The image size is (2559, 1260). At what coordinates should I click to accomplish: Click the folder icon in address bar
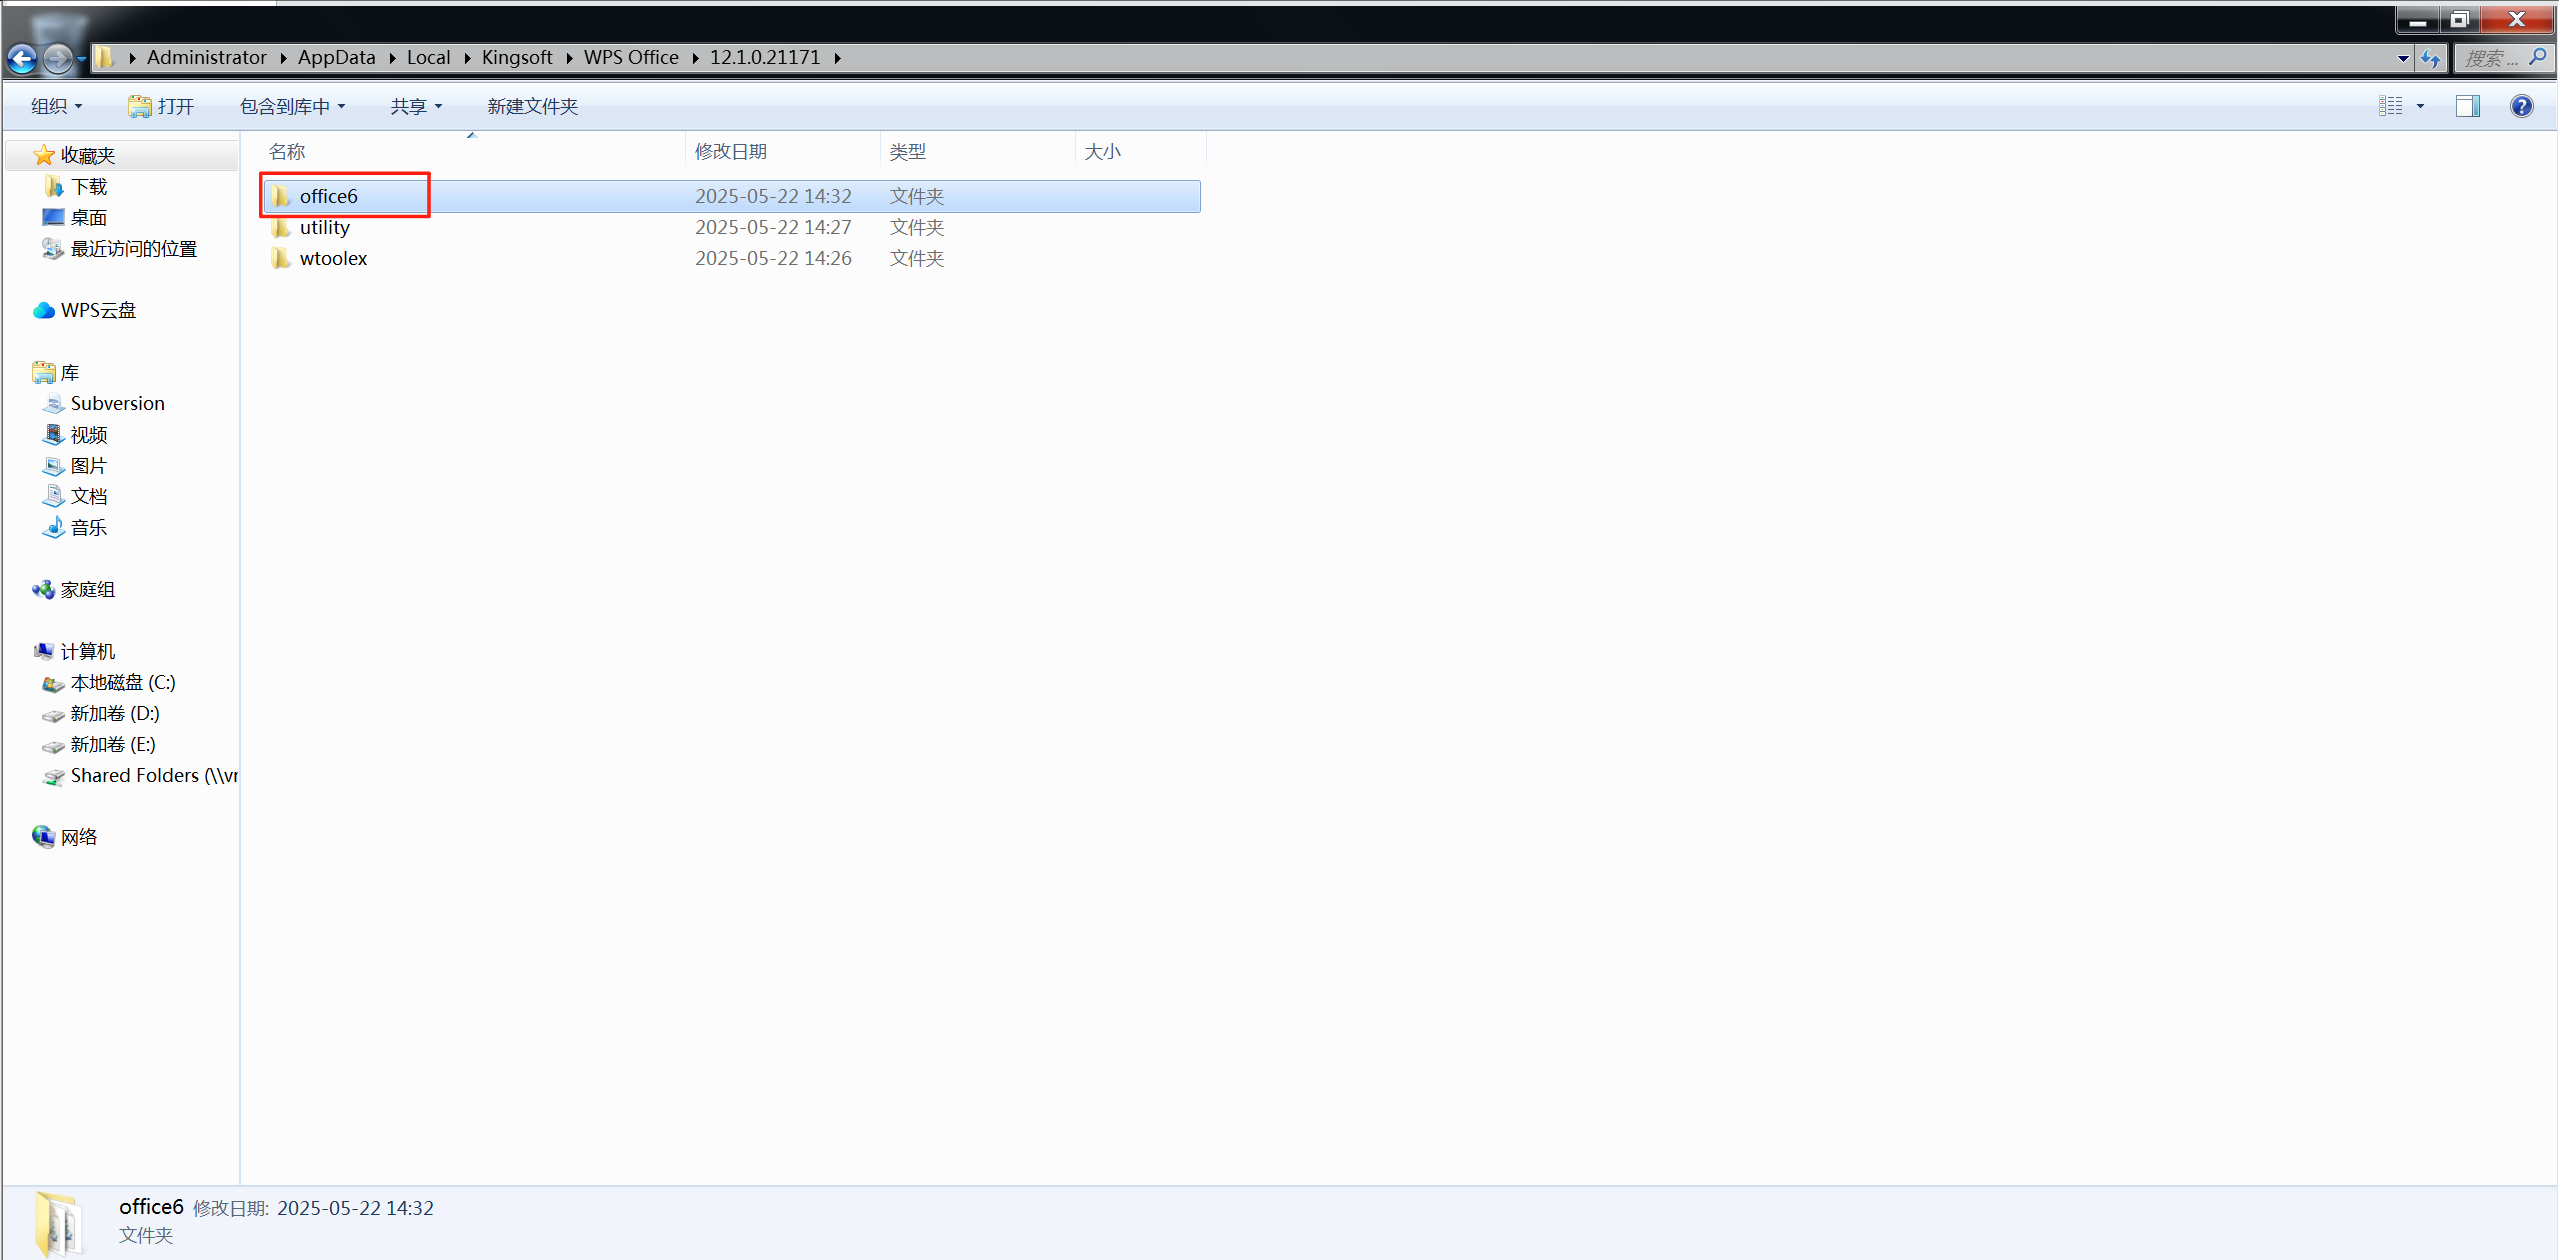click(106, 58)
